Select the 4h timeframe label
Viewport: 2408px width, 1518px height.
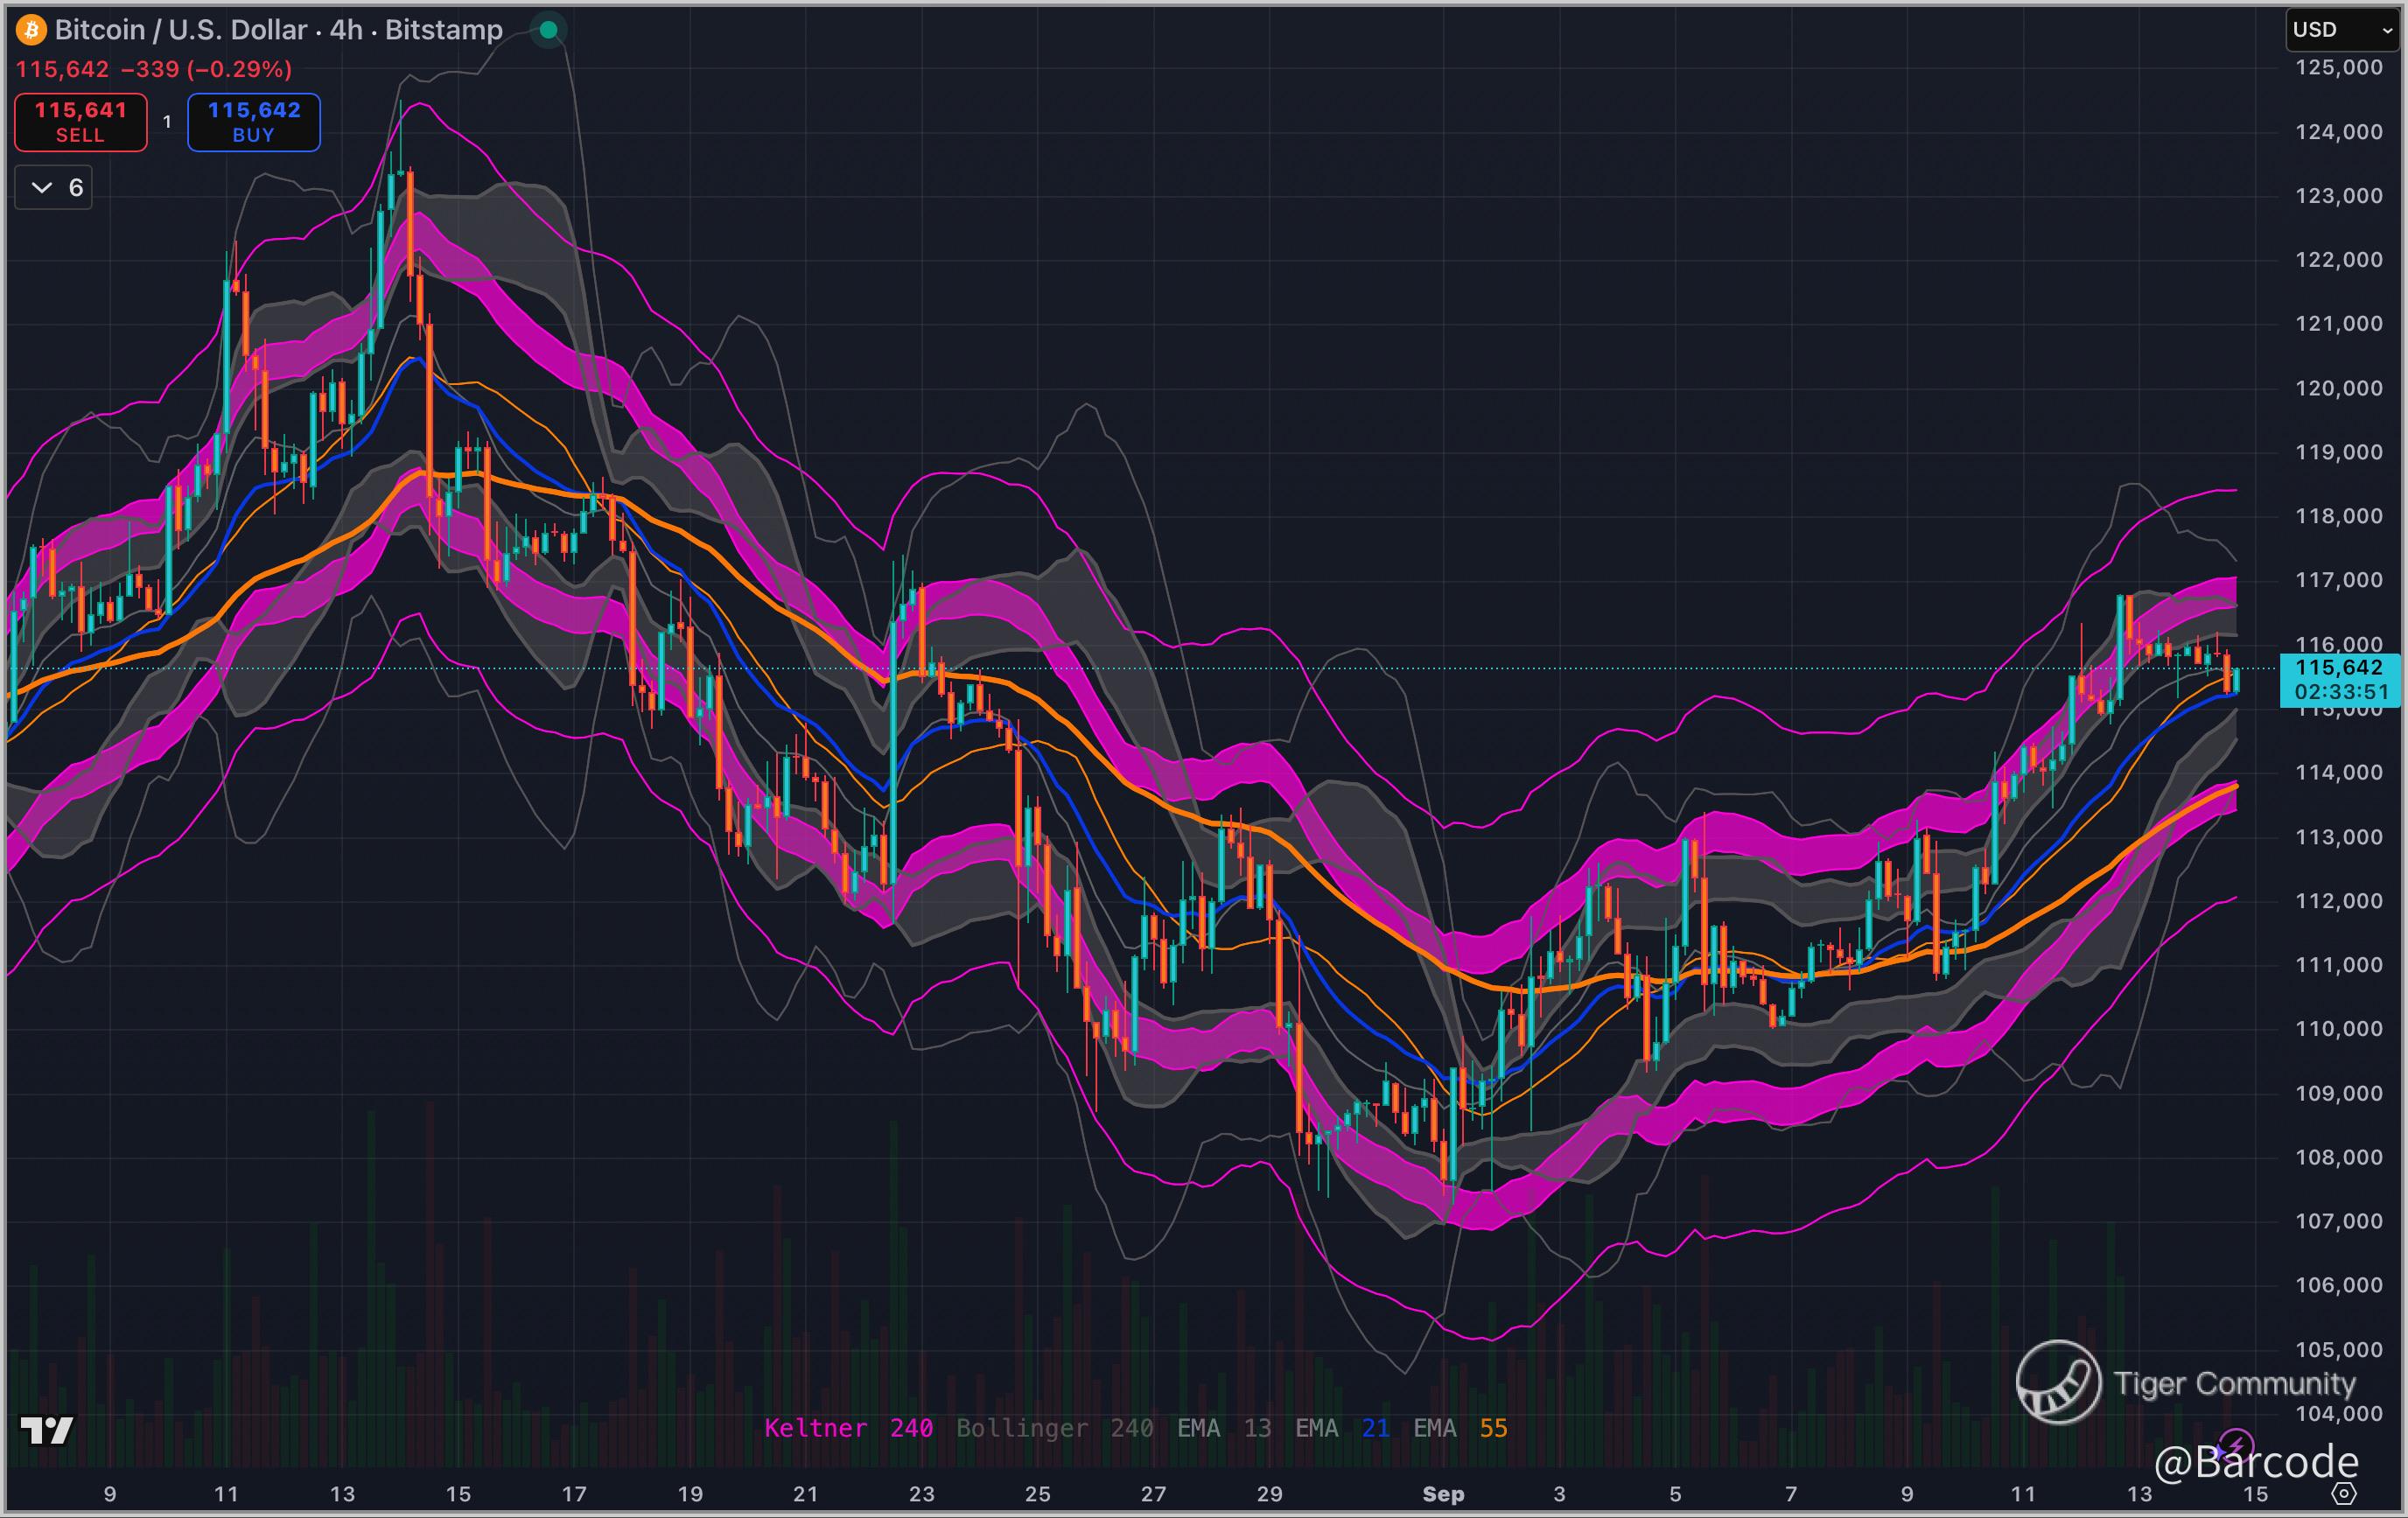(x=346, y=30)
